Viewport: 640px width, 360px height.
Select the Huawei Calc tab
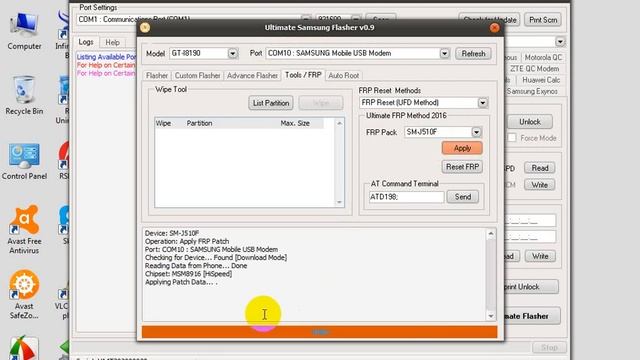coord(541,80)
